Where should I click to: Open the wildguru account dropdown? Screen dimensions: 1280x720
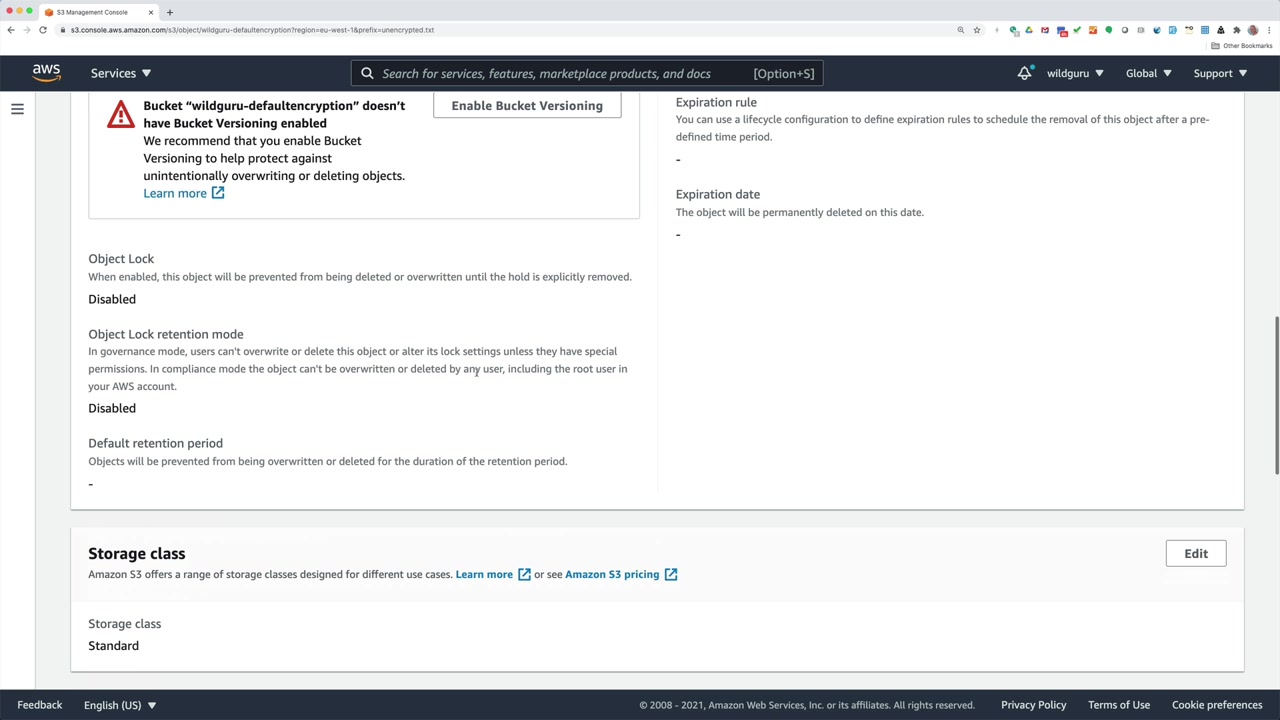click(1075, 73)
